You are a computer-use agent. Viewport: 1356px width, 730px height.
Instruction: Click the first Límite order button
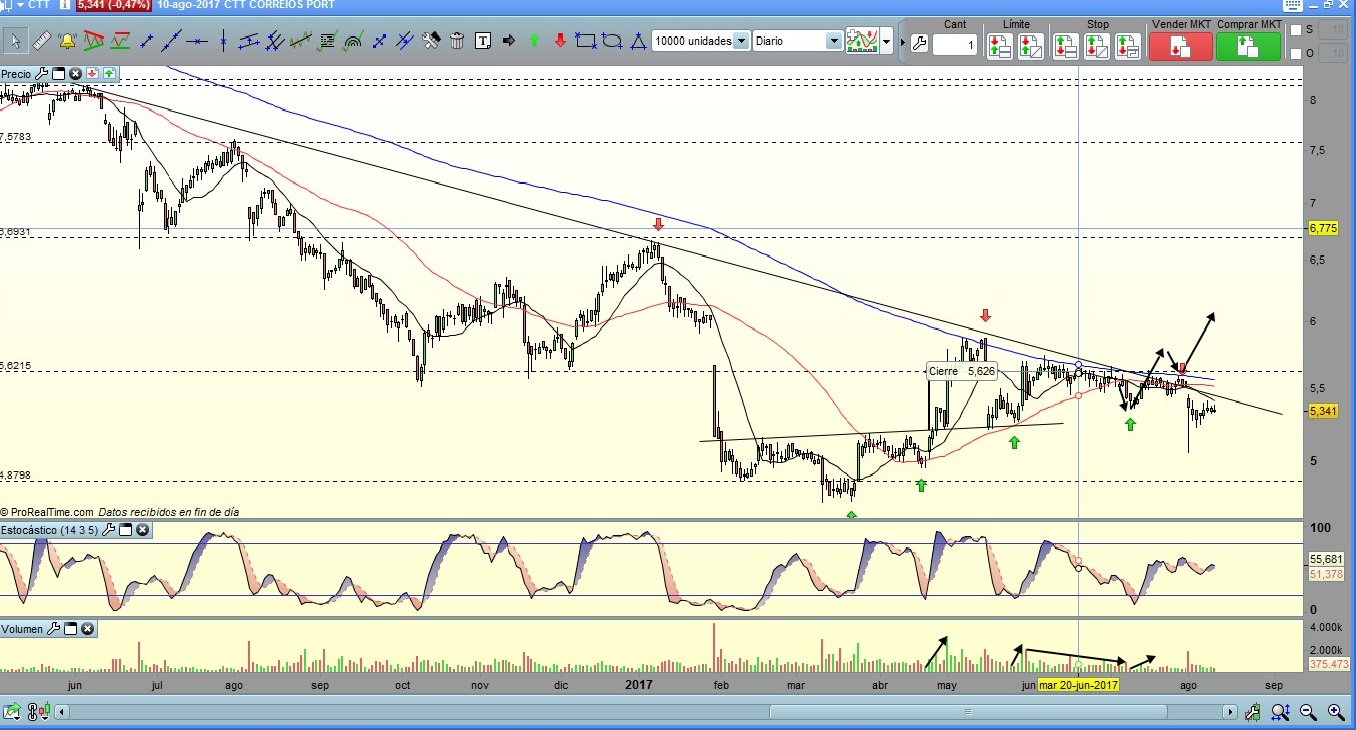[x=999, y=45]
